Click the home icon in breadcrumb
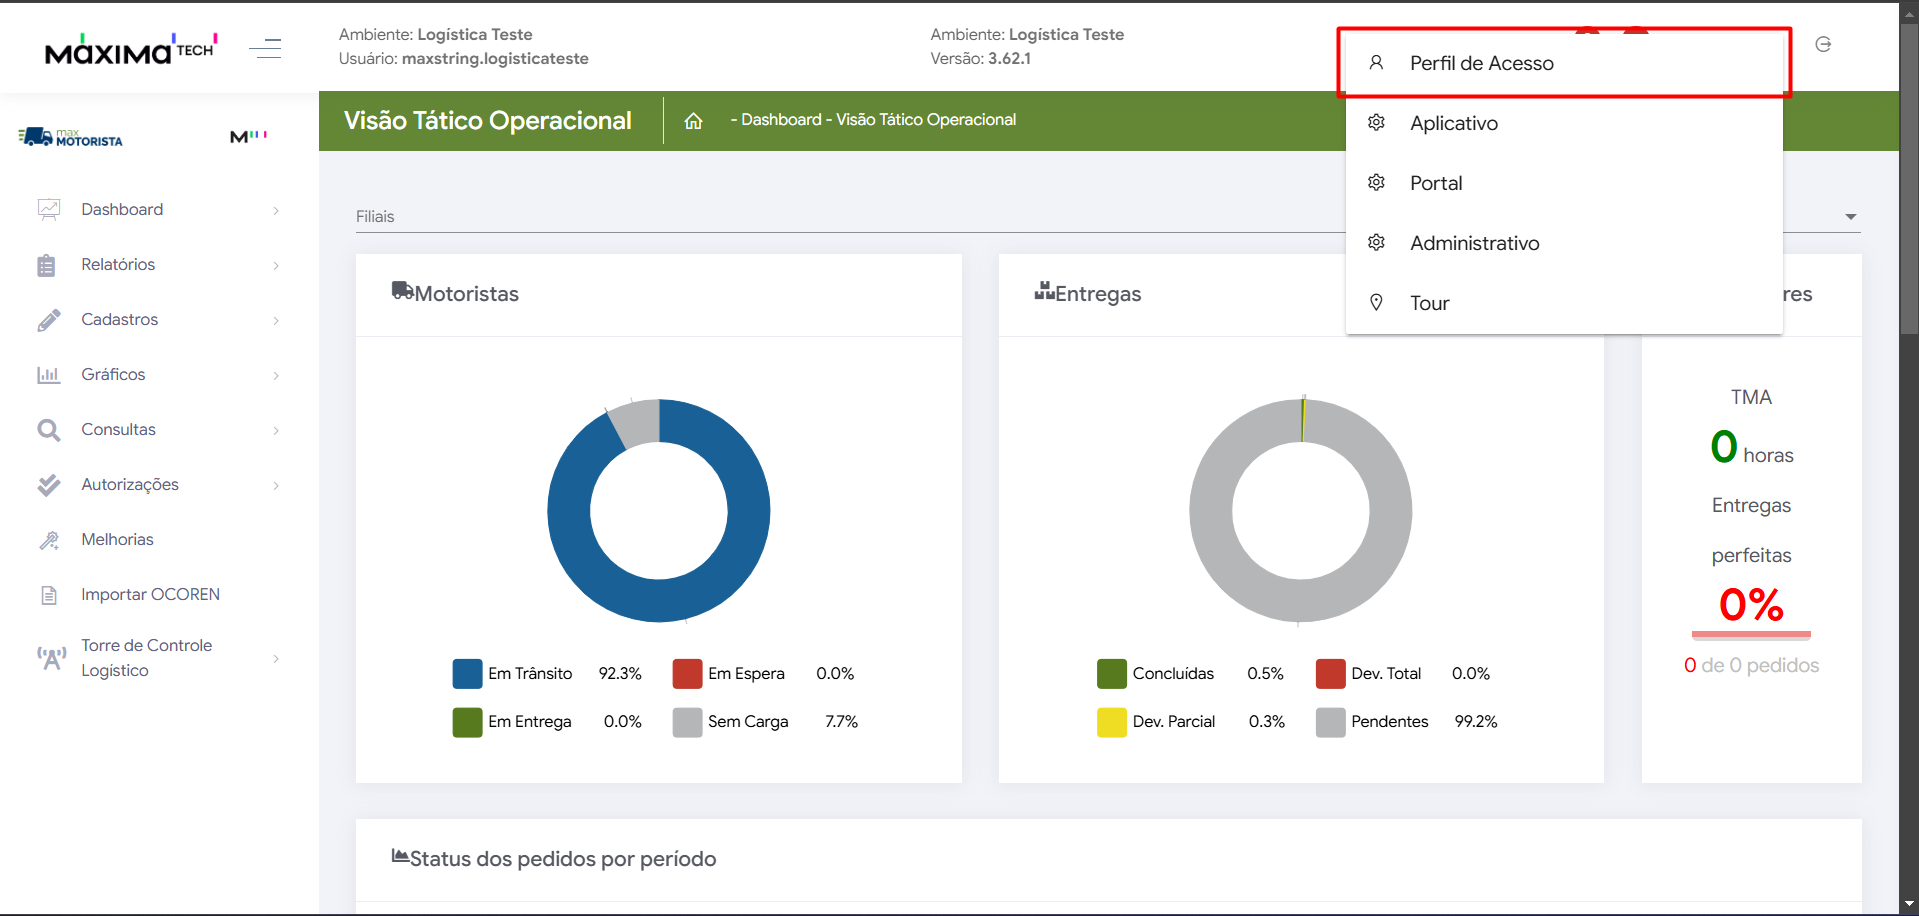Screen dimensions: 1919x916 (693, 121)
